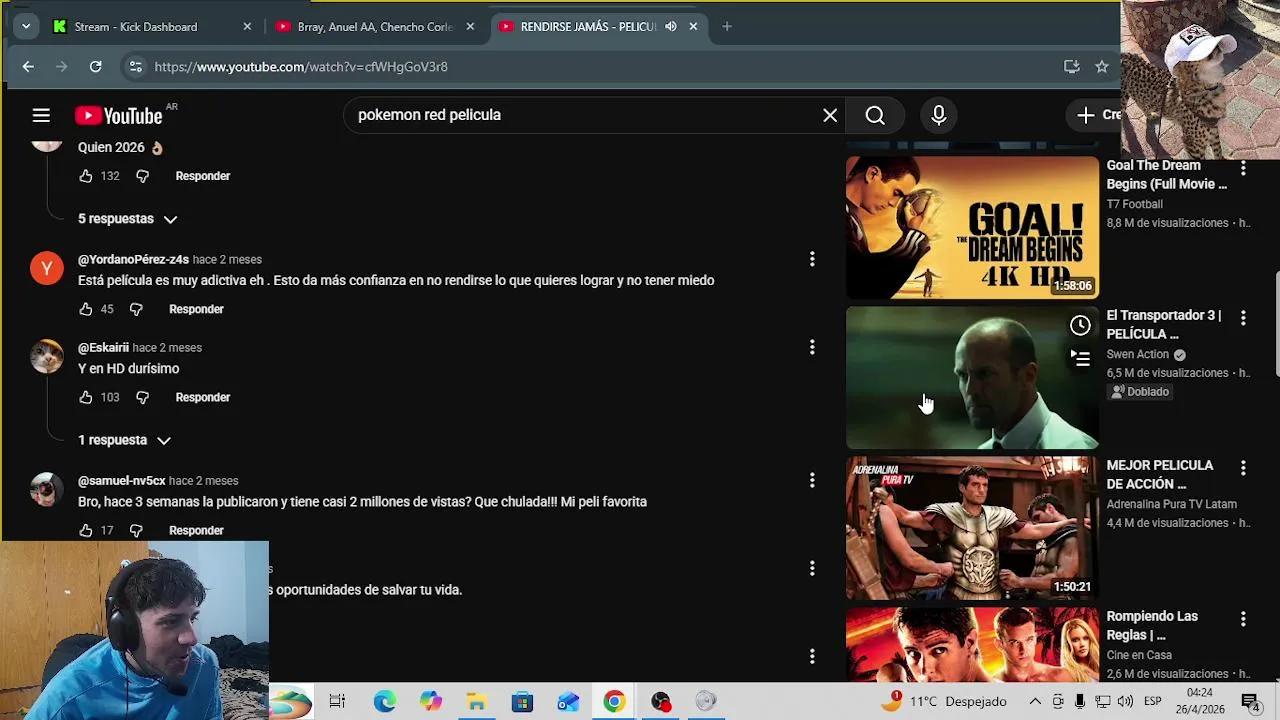Open Task View in the taskbar
Image resolution: width=1280 pixels, height=720 pixels.
tap(337, 702)
